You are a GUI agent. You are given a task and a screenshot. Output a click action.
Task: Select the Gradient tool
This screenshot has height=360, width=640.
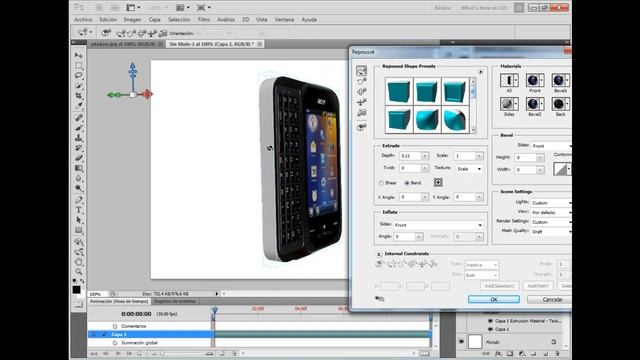pyautogui.click(x=78, y=168)
